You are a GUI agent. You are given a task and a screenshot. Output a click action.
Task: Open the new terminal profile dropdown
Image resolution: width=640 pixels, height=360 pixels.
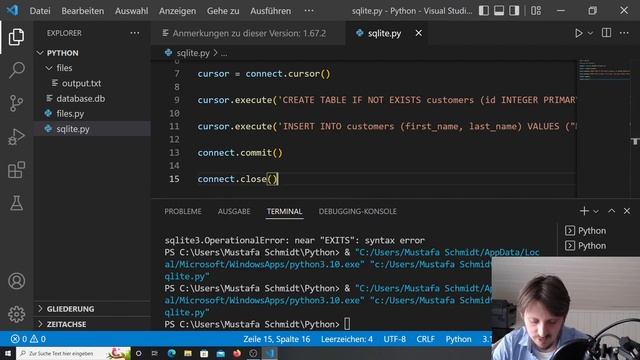point(596,211)
